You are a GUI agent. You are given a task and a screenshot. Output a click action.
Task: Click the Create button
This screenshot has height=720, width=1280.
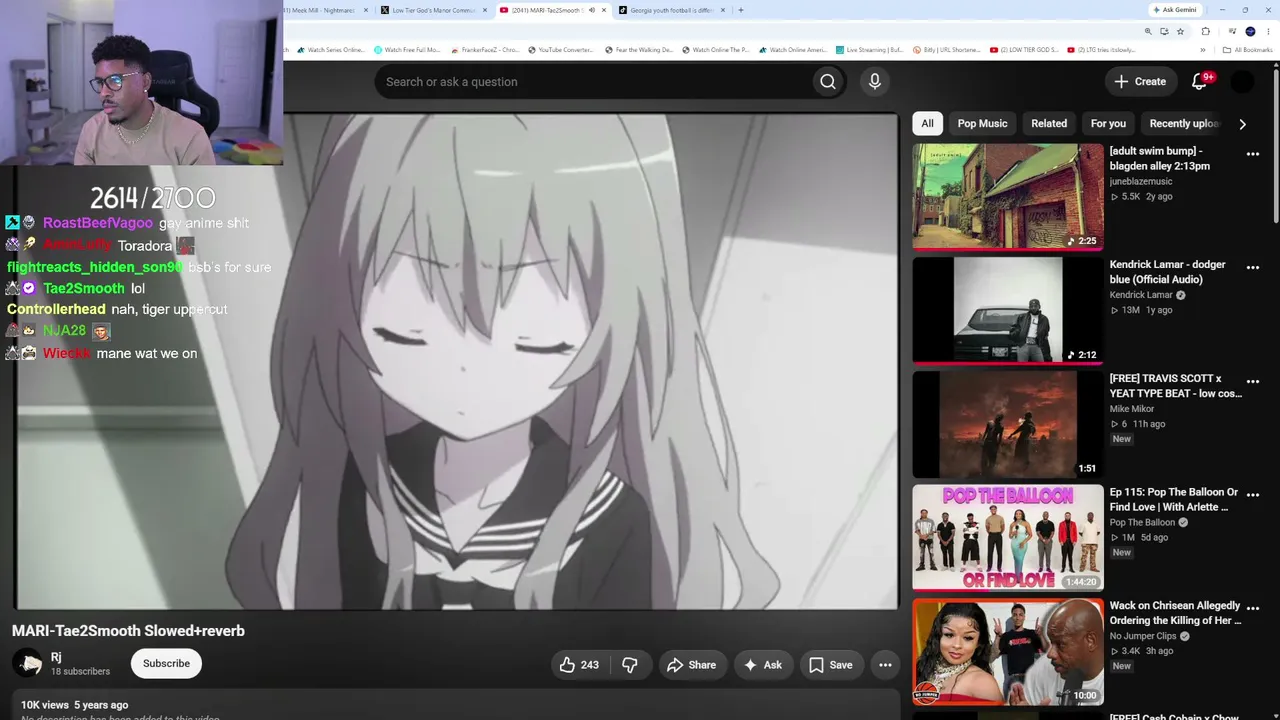pos(1140,82)
